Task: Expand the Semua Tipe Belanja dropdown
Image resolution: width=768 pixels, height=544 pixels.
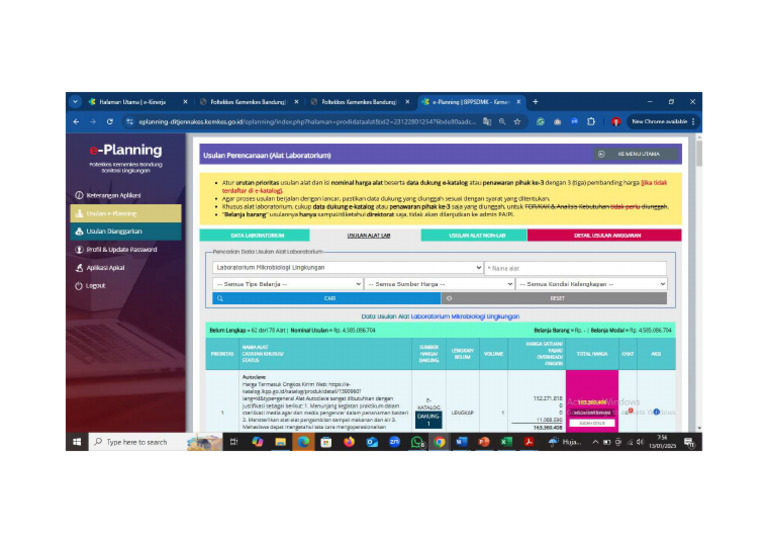Action: 288,284
